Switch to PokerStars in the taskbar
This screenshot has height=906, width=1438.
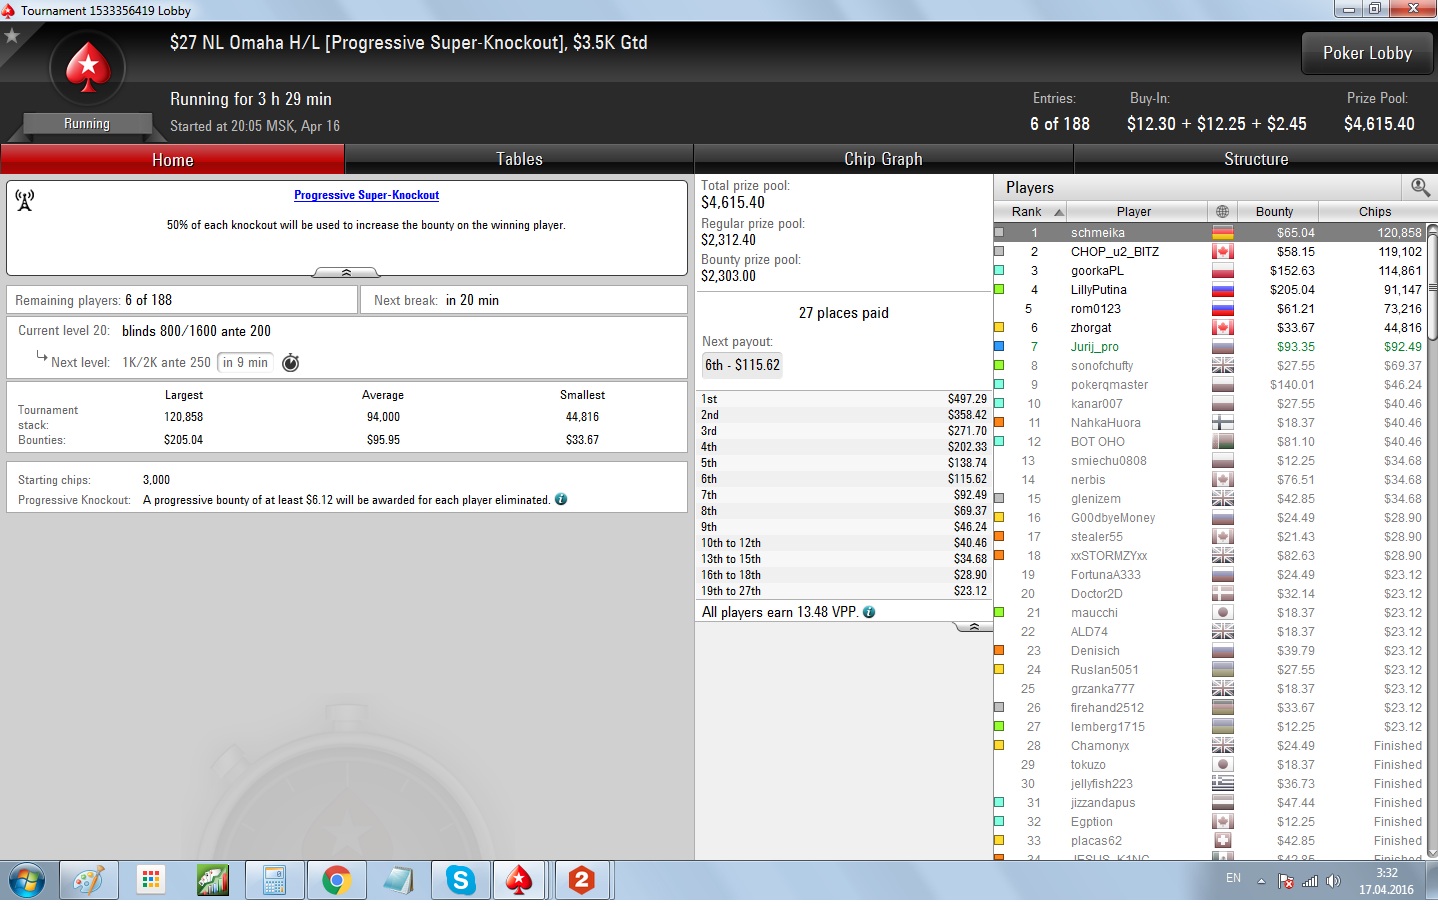[x=519, y=881]
